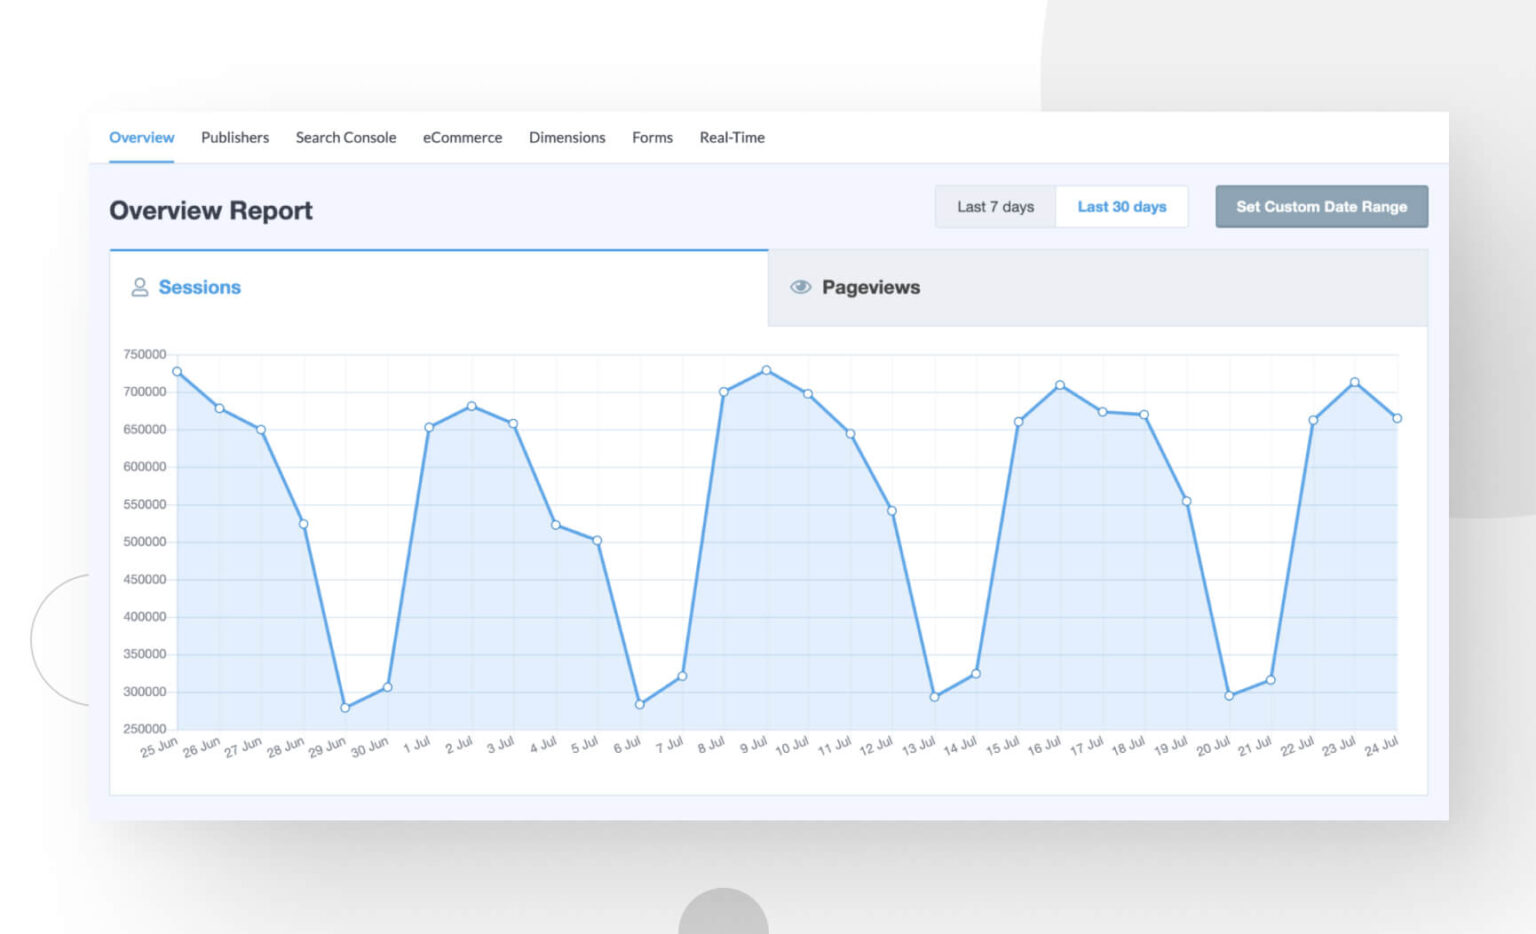Image resolution: width=1536 pixels, height=934 pixels.
Task: Select the Forms tab
Action: pos(652,137)
